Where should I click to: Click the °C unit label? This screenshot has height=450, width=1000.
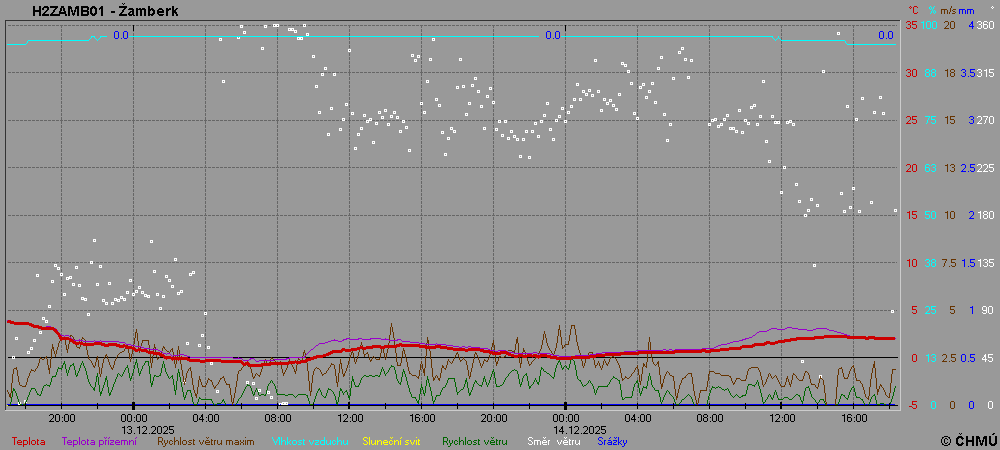click(x=913, y=10)
